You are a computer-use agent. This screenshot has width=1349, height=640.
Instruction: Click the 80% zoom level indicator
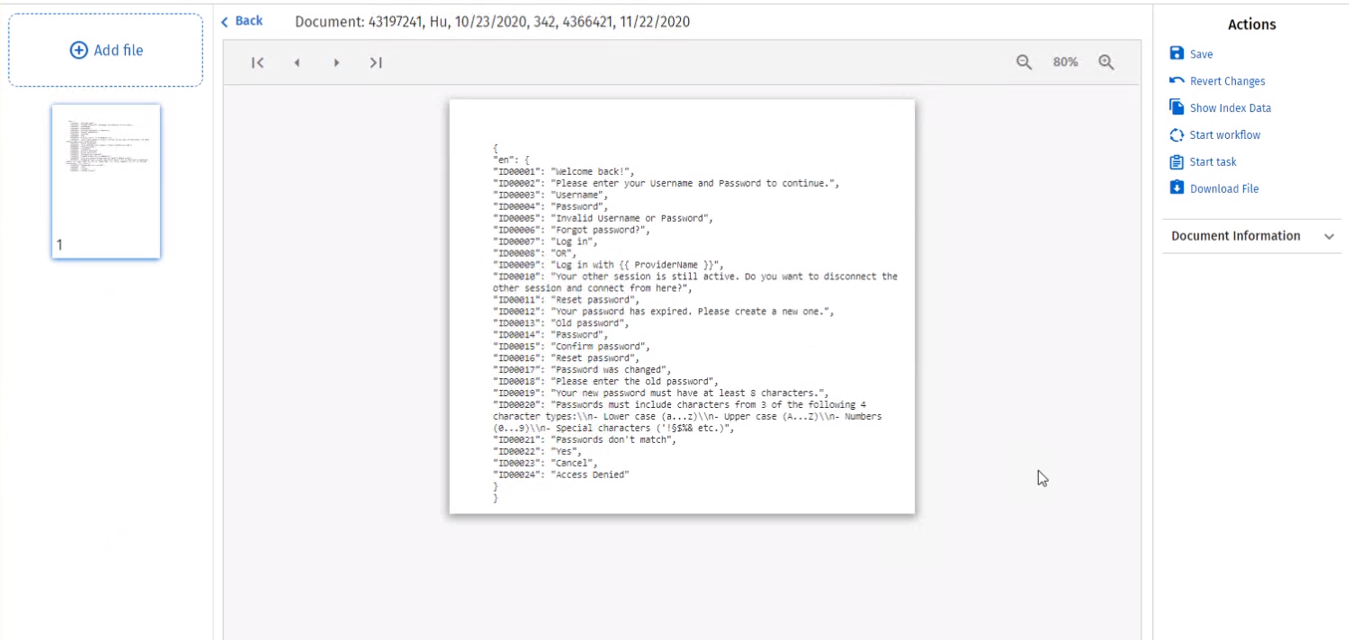pos(1065,62)
